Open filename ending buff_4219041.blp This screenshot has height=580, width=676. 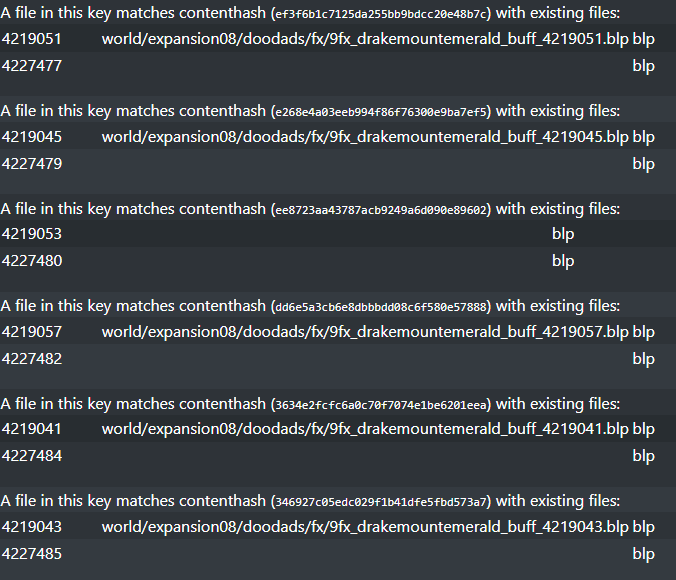click(365, 429)
